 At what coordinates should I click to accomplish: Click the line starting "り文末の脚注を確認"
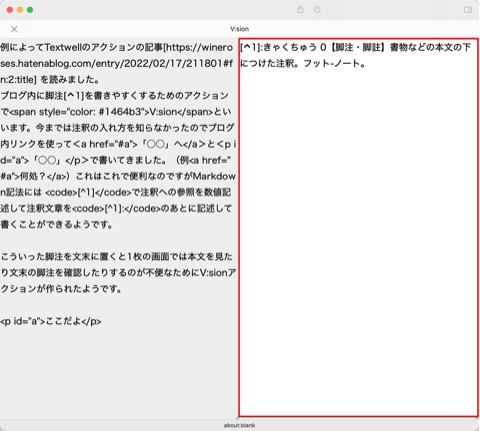118,273
